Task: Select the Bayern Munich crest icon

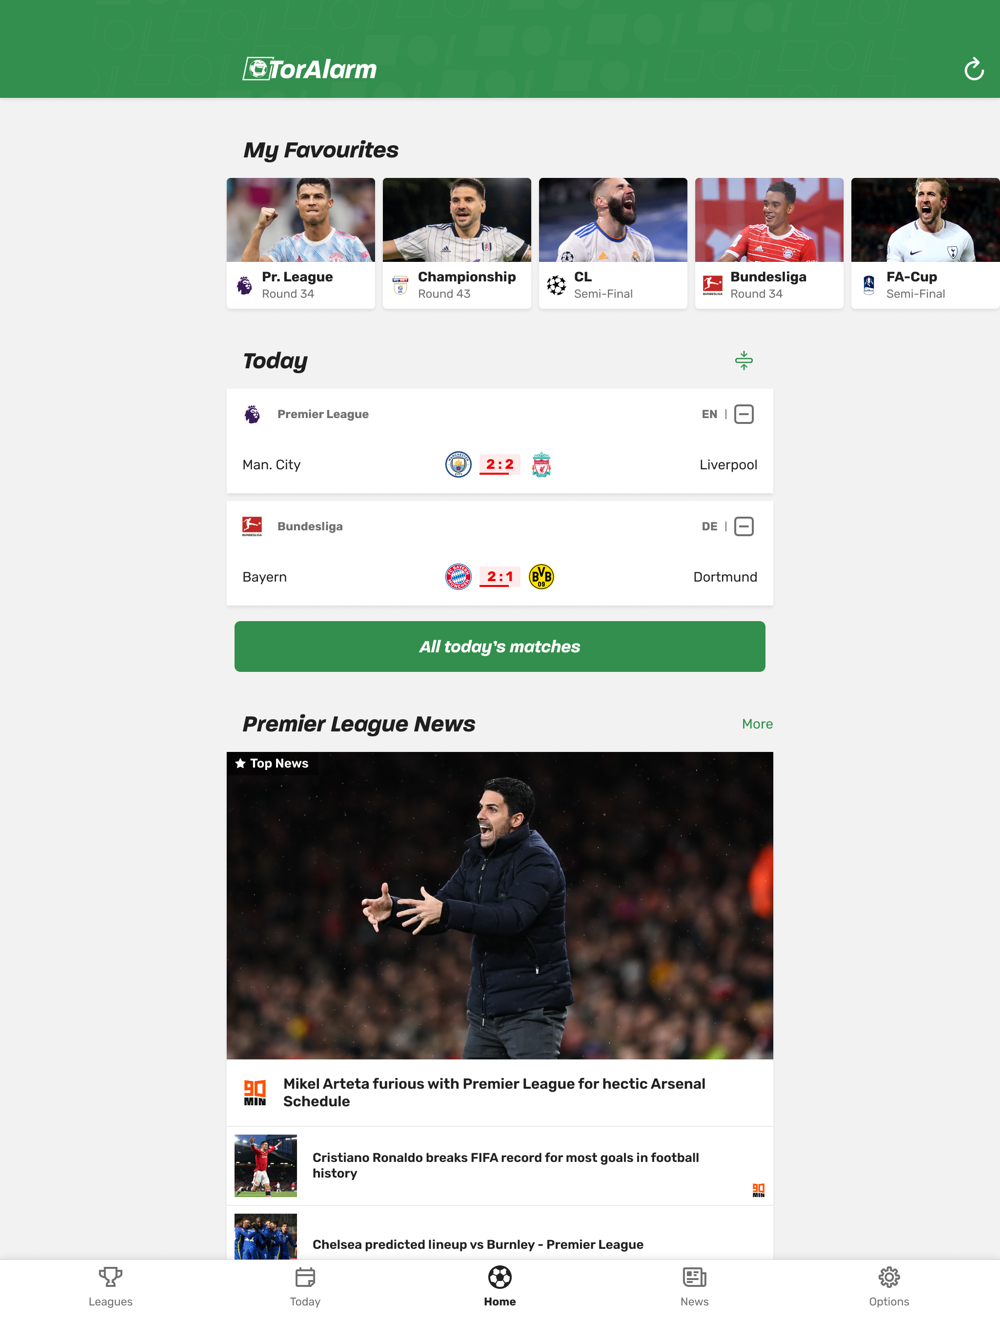Action: tap(458, 577)
